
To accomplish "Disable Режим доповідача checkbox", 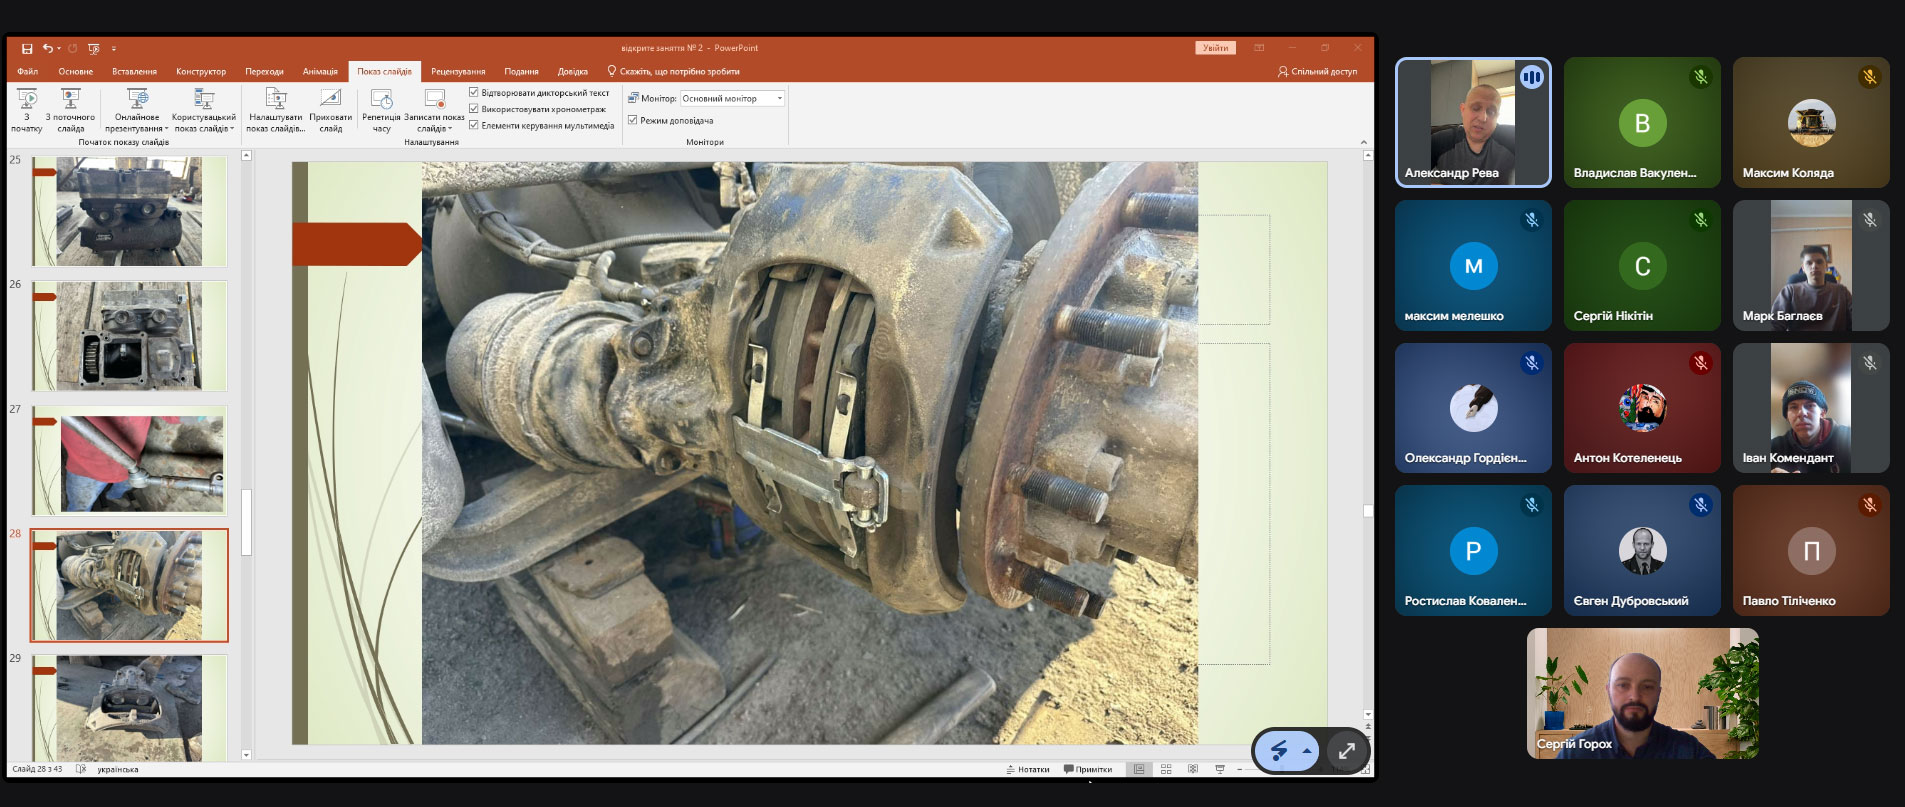I will 632,120.
